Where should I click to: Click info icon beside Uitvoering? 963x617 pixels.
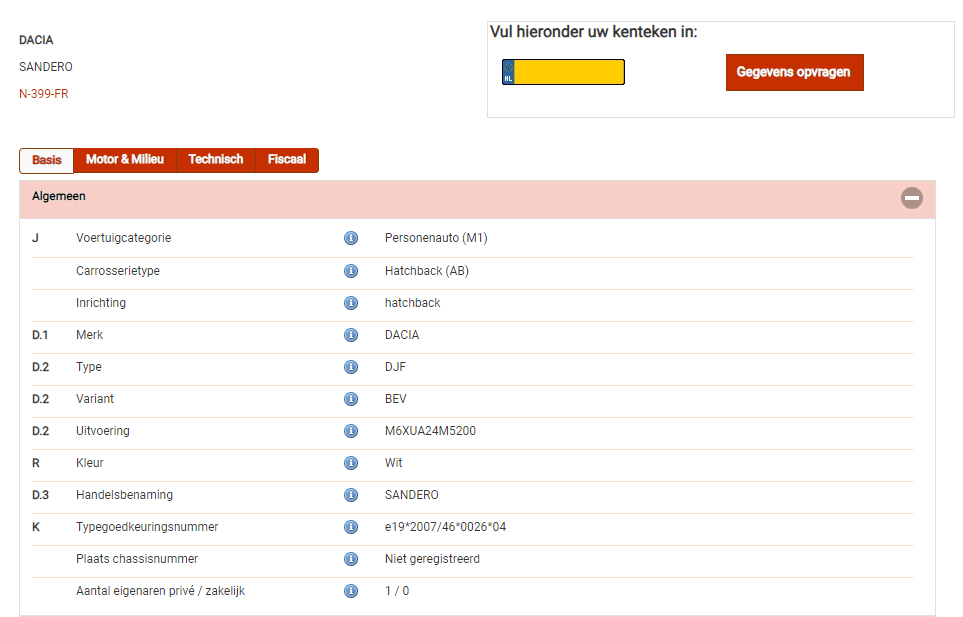pos(351,431)
